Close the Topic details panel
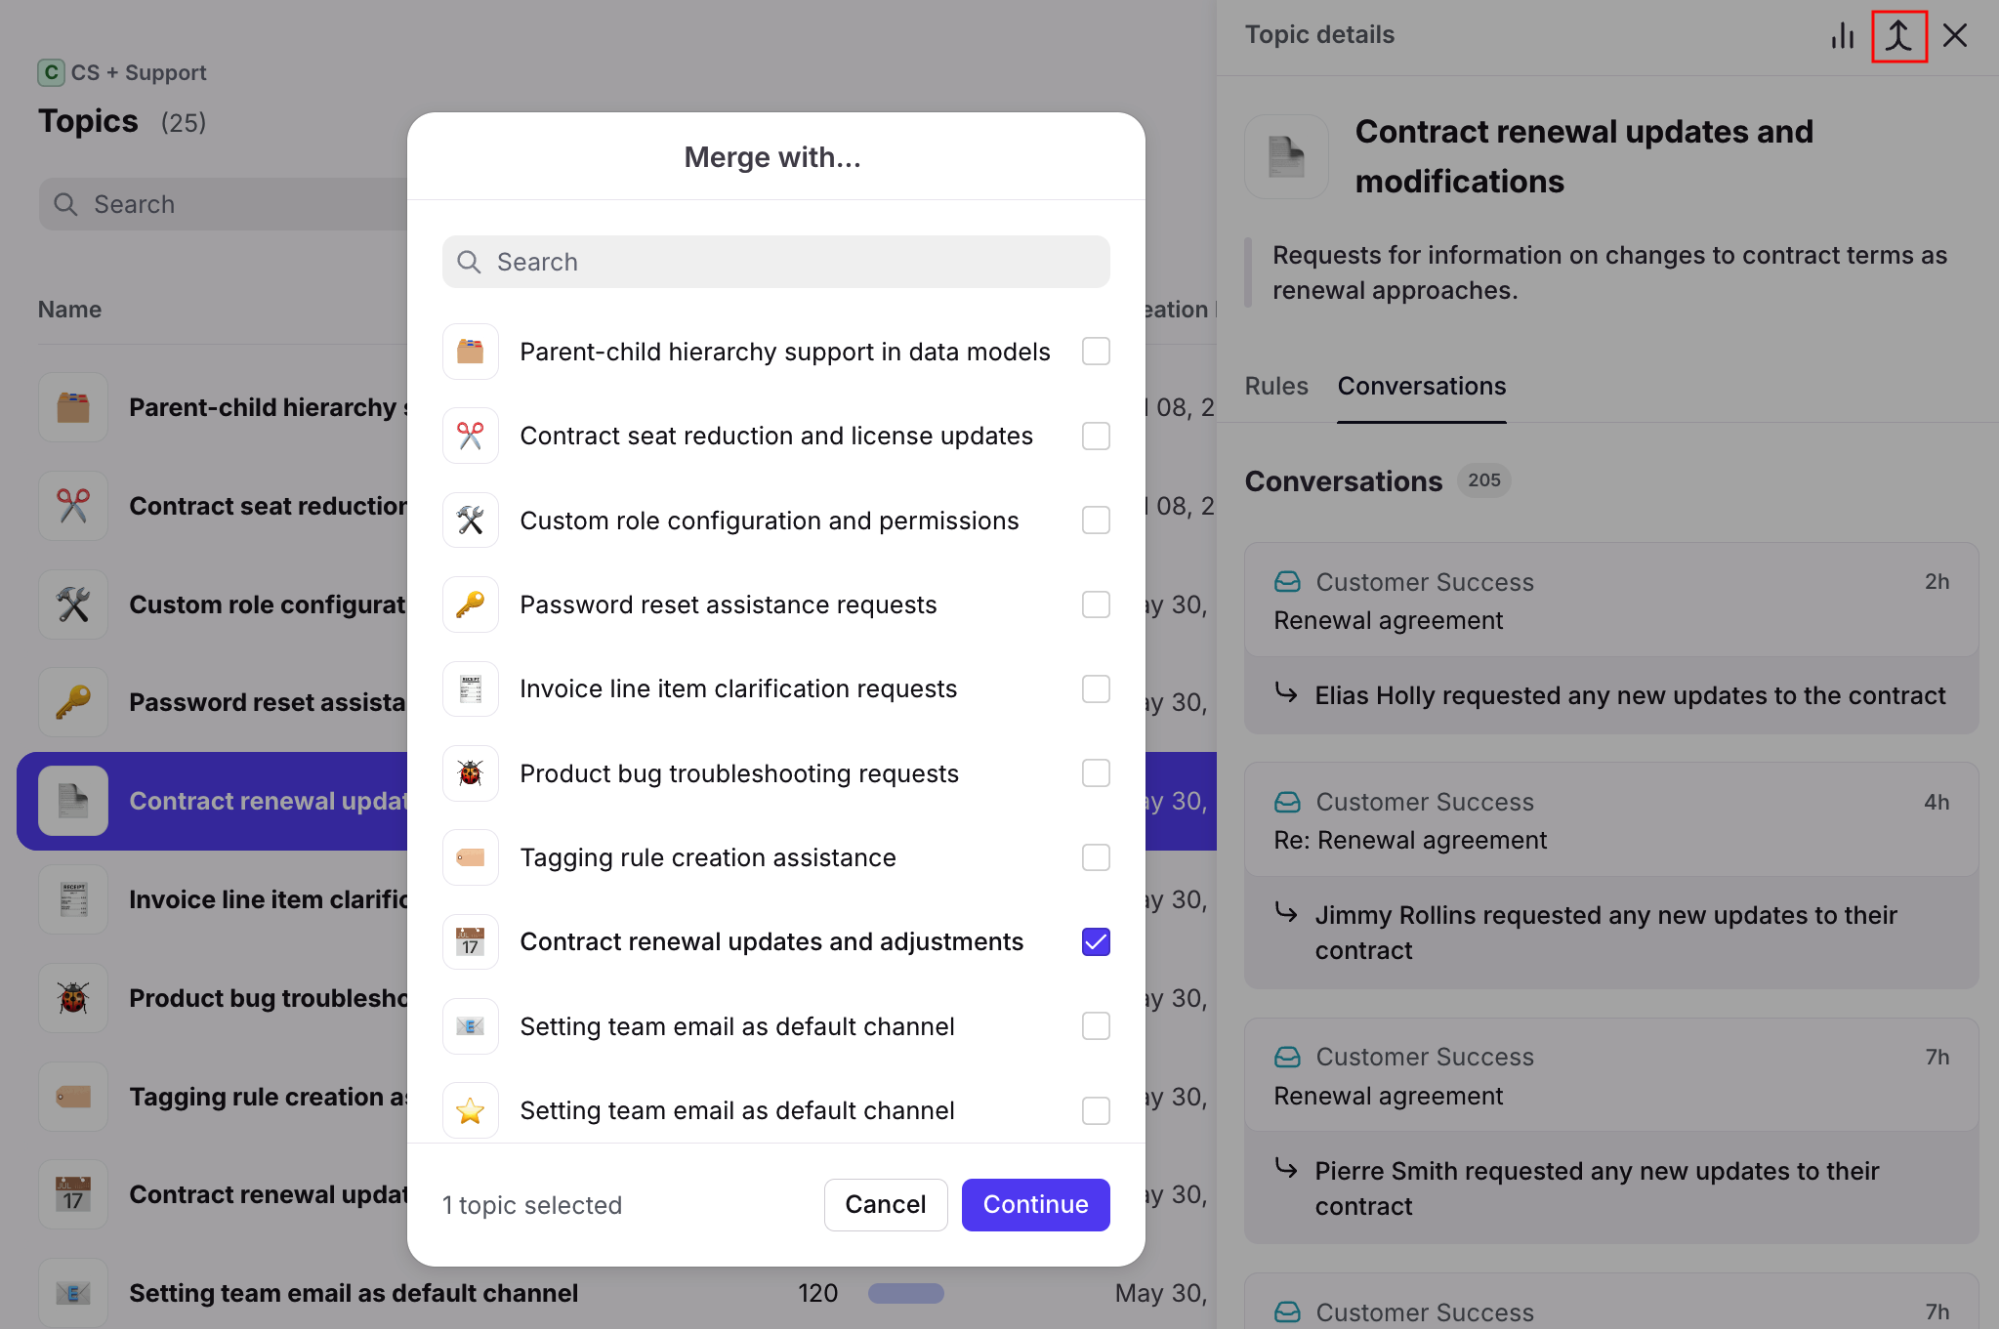This screenshot has height=1330, width=1999. click(x=1955, y=36)
